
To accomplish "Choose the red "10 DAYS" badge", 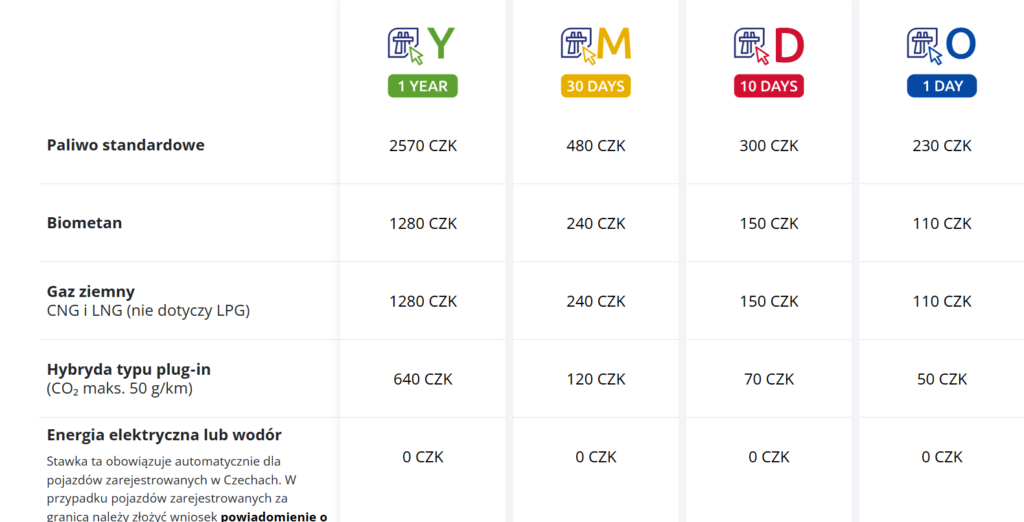I will [x=769, y=86].
